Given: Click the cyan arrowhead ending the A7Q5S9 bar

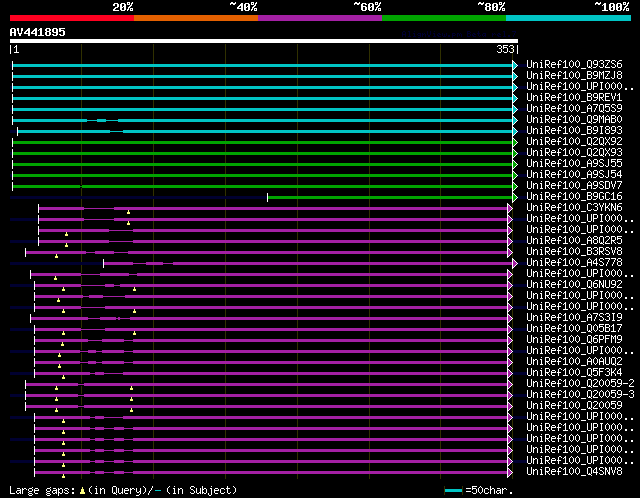Looking at the screenshot, I should [x=515, y=109].
